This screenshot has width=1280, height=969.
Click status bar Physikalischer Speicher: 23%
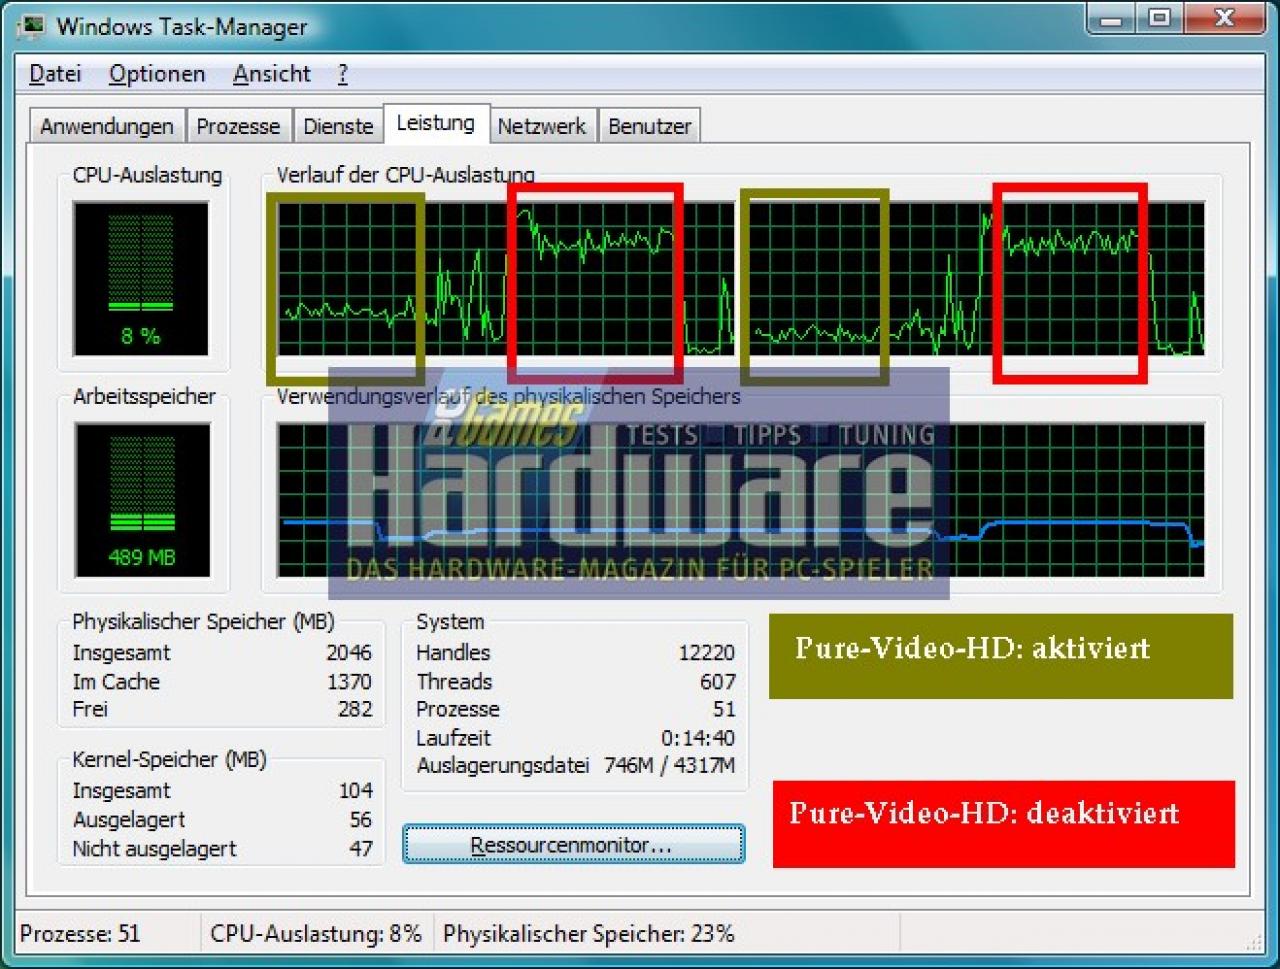pyautogui.click(x=589, y=934)
